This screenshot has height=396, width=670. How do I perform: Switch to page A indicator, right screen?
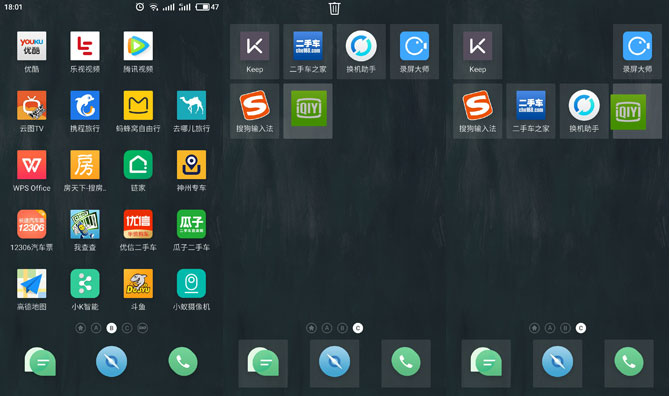pos(550,328)
